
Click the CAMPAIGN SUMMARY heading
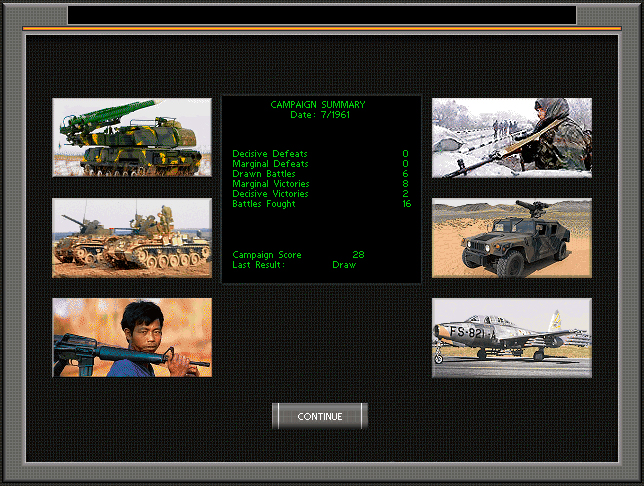point(317,105)
